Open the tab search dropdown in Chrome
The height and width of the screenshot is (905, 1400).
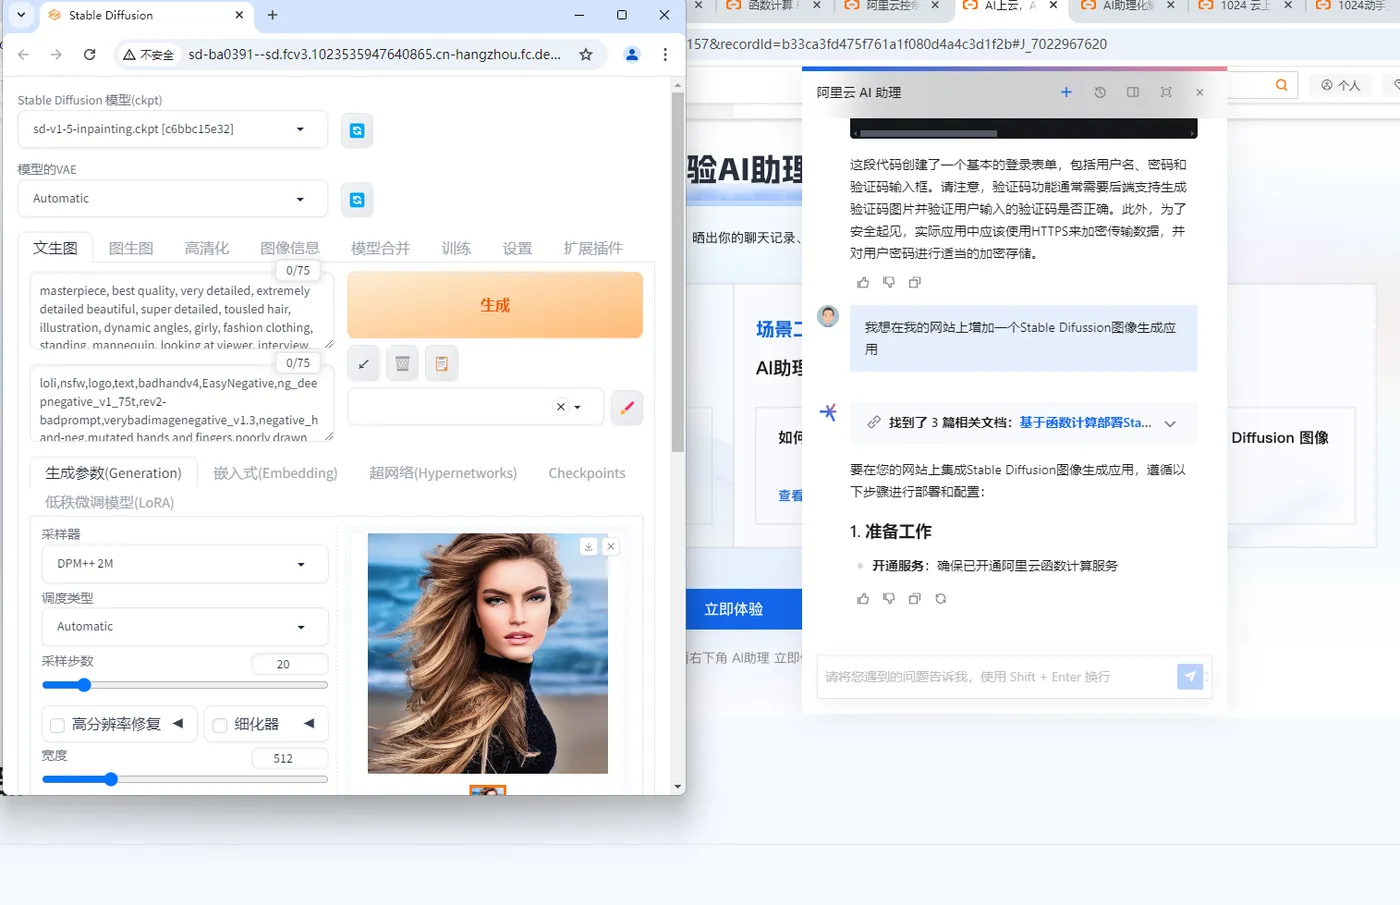pyautogui.click(x=21, y=15)
